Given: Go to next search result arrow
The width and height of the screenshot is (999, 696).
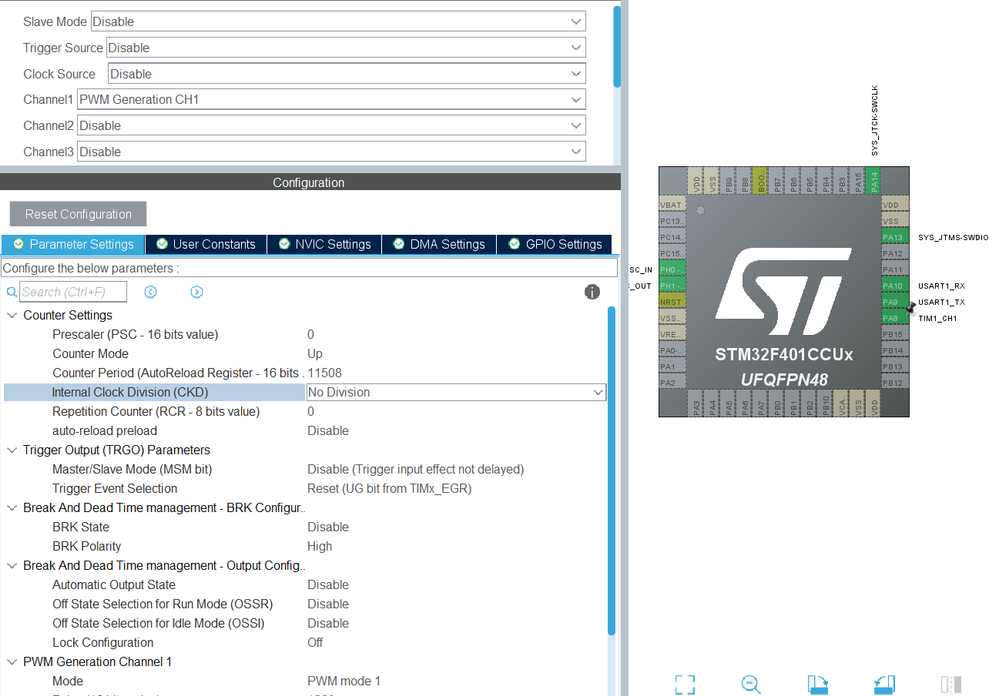Looking at the screenshot, I should coord(197,292).
